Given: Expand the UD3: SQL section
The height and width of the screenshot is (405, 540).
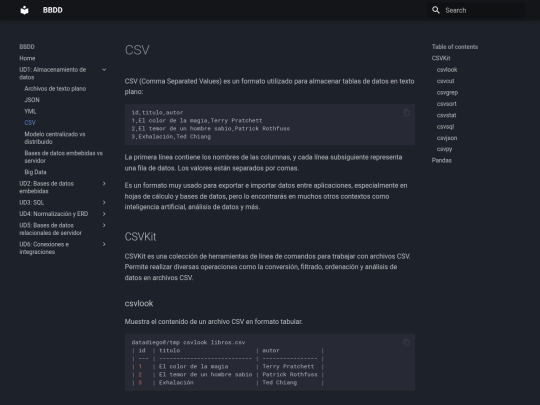Looking at the screenshot, I should pyautogui.click(x=104, y=202).
